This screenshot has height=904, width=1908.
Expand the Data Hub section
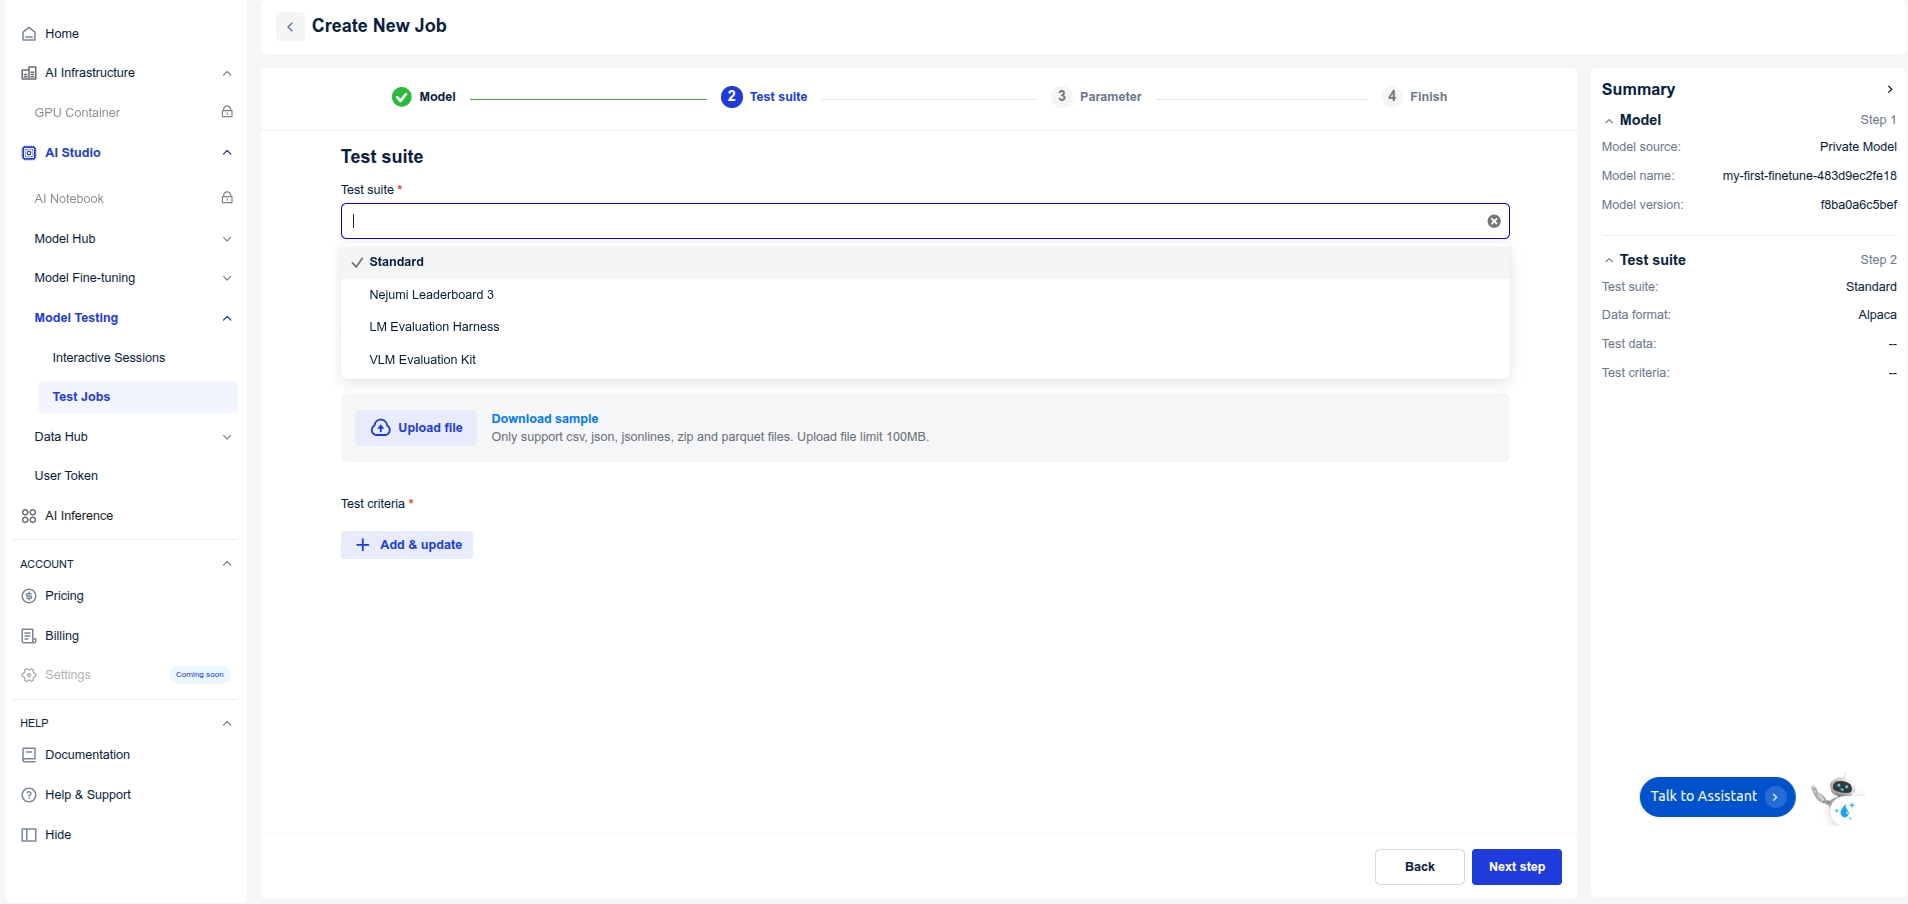click(227, 437)
